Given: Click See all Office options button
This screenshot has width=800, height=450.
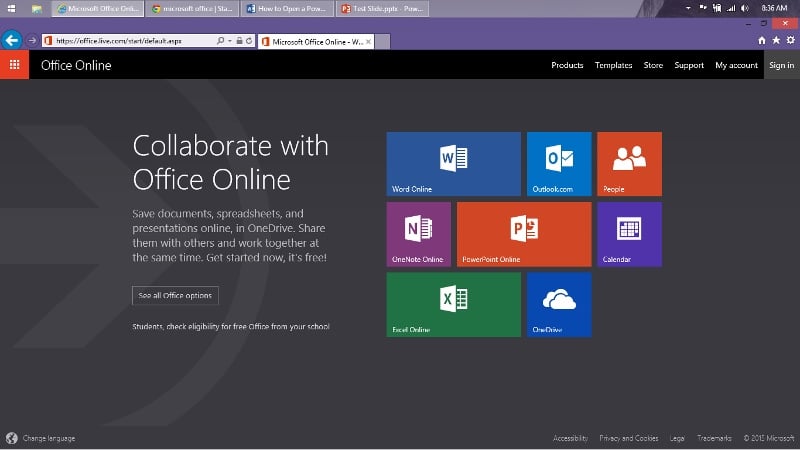Looking at the screenshot, I should (175, 295).
